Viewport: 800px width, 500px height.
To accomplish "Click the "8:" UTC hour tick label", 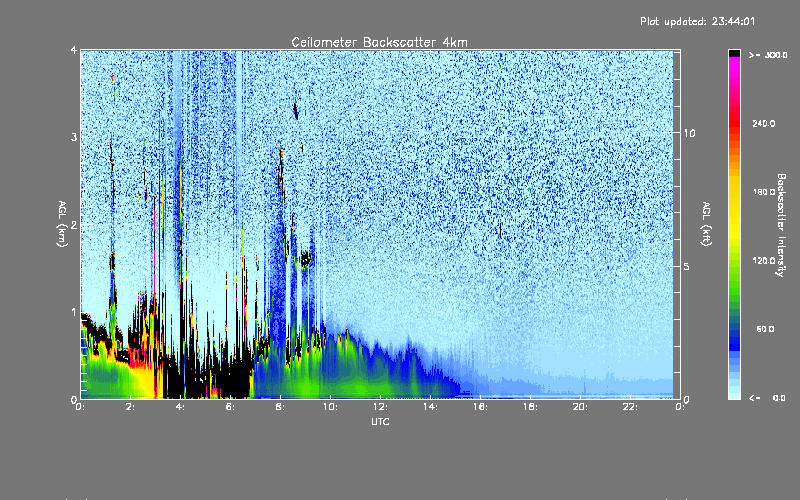I will tap(280, 407).
